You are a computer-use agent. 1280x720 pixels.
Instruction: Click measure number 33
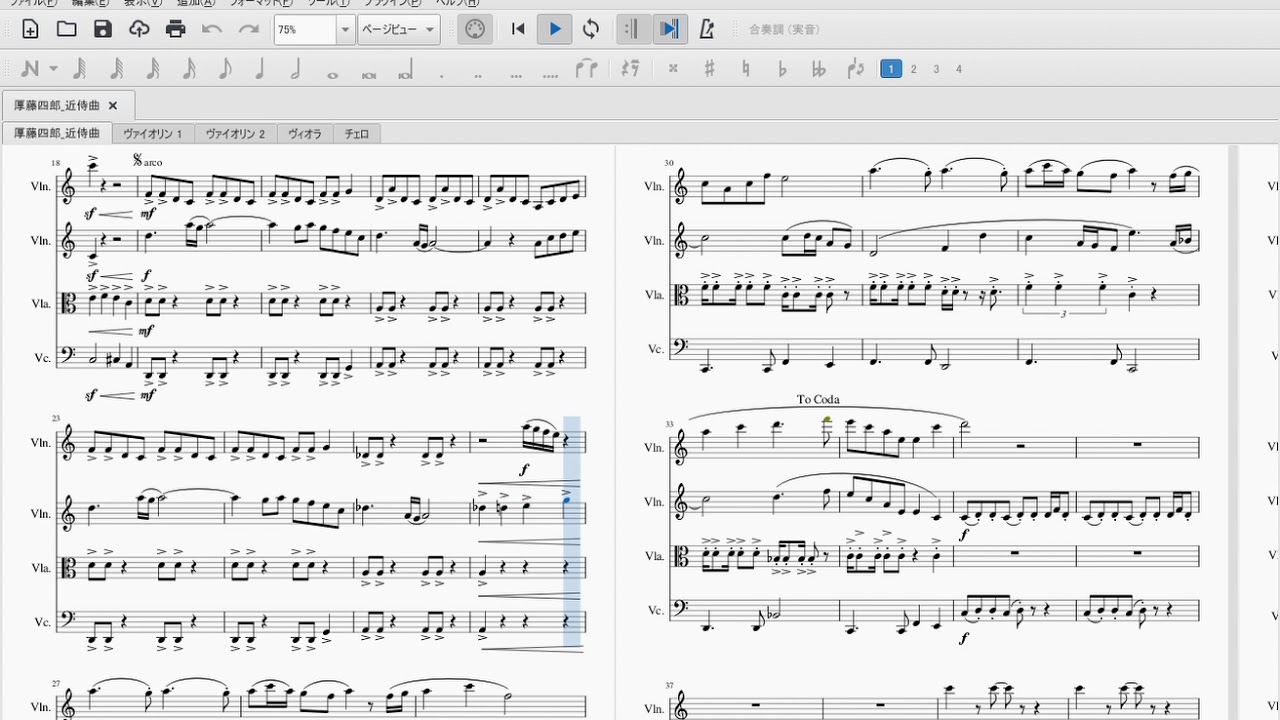[x=669, y=424]
